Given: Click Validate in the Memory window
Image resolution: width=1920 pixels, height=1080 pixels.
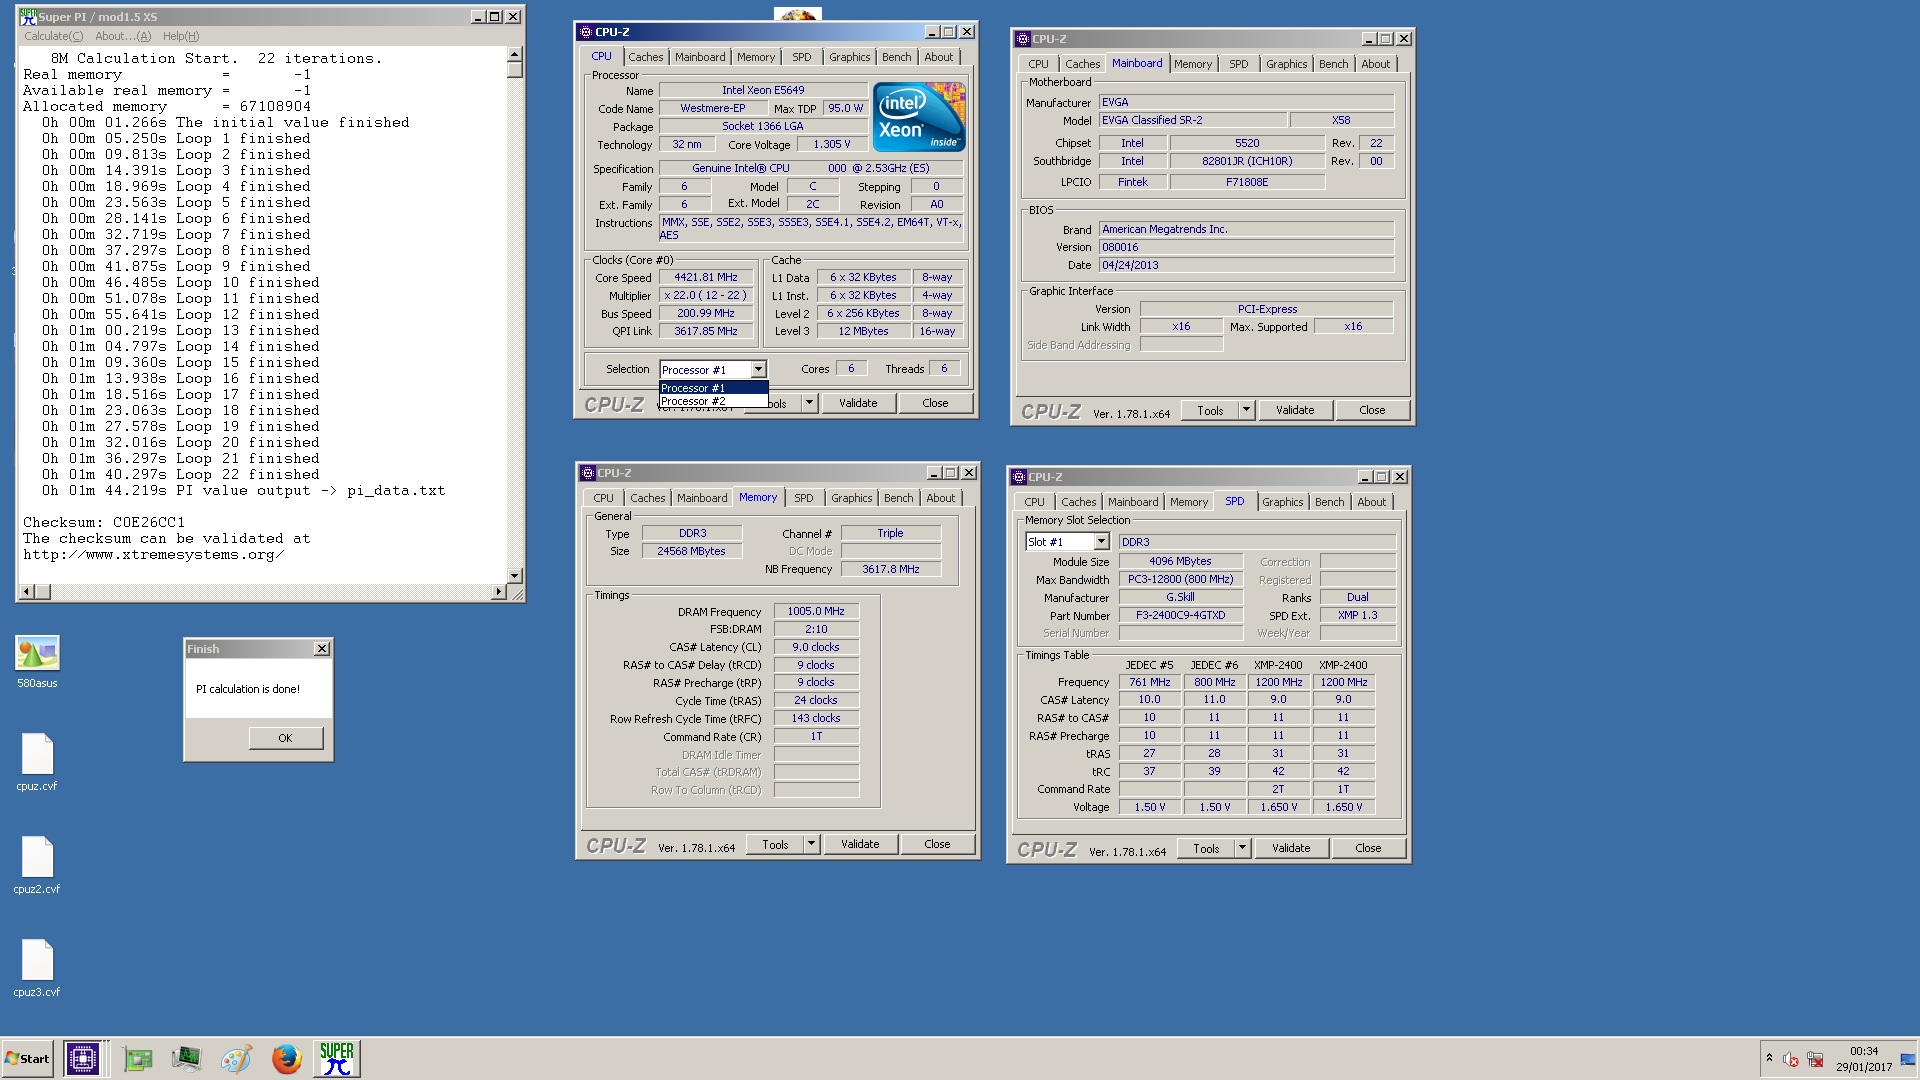Looking at the screenshot, I should pos(860,844).
